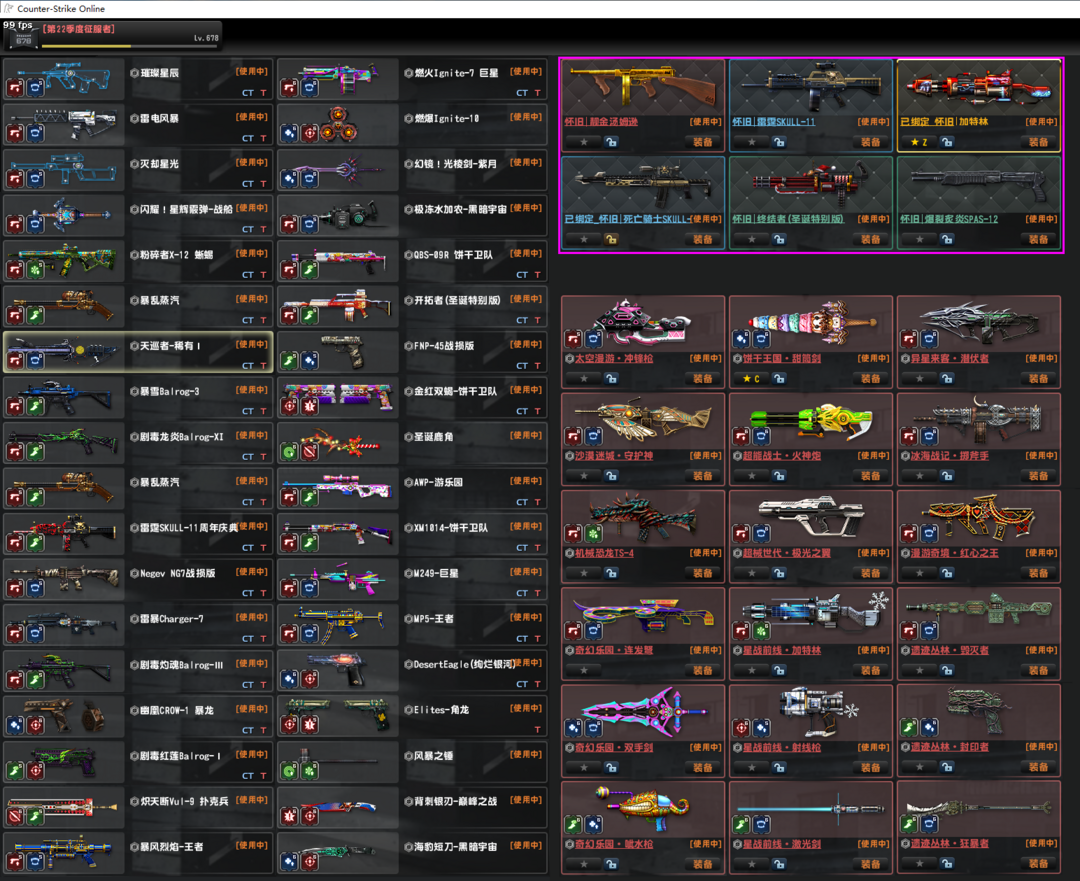Click the Counter-Strike Online title bar icon
The height and width of the screenshot is (881, 1080).
pyautogui.click(x=8, y=8)
